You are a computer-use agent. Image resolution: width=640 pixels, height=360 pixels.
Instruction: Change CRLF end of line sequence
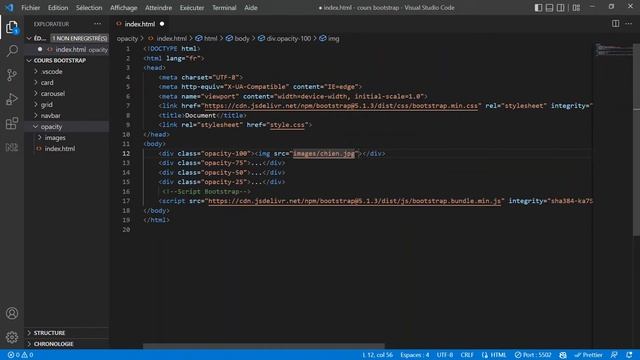pyautogui.click(x=467, y=355)
